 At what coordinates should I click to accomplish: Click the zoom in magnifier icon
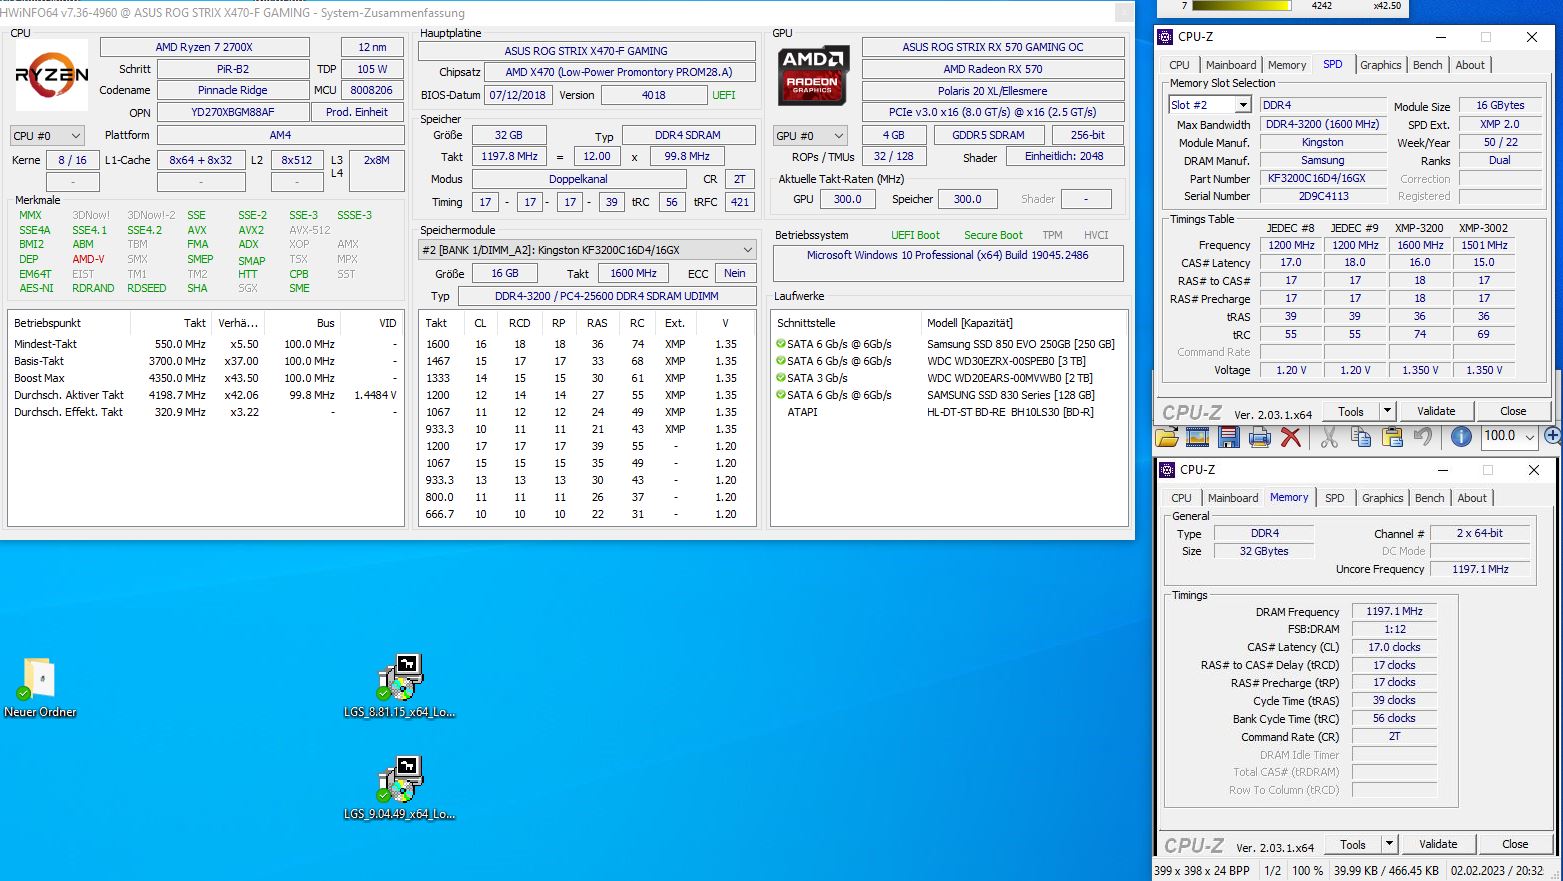(x=1553, y=436)
